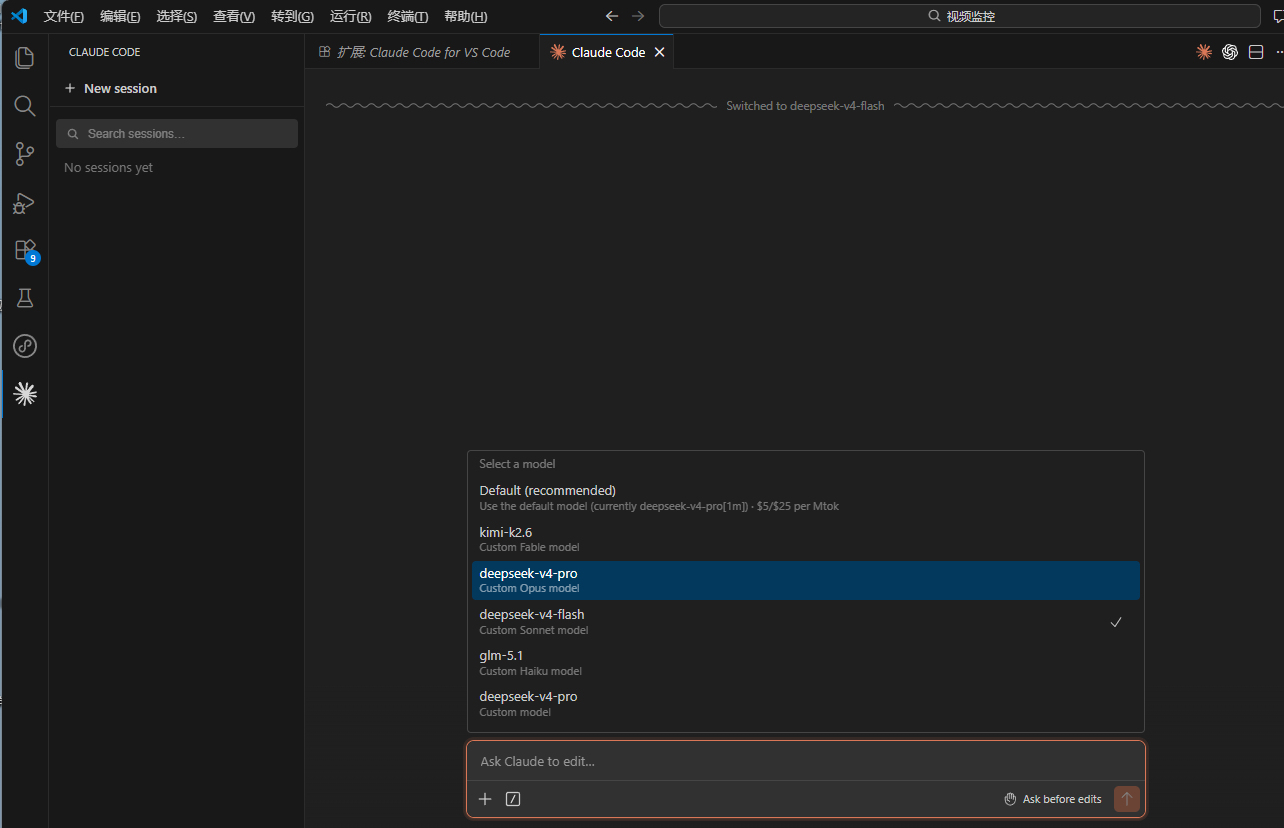Select the kimi-k2.6 model
This screenshot has height=828, width=1284.
coord(806,539)
